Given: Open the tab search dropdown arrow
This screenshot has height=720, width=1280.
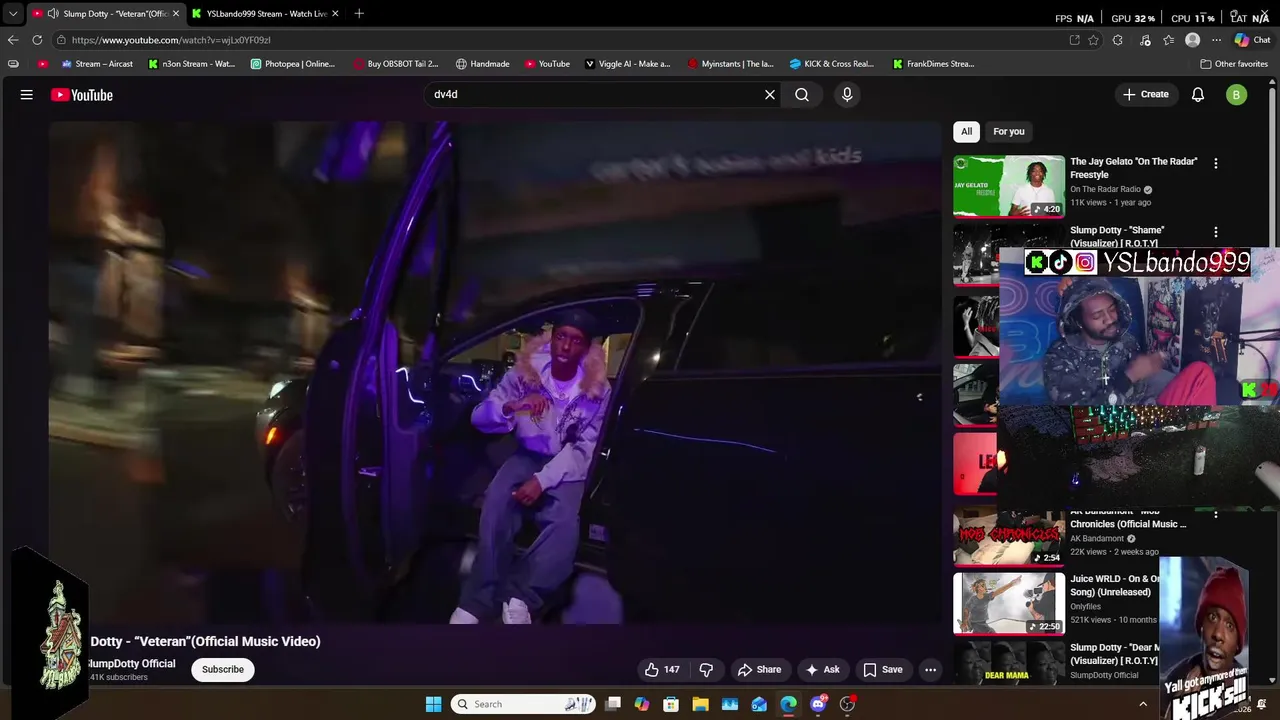Looking at the screenshot, I should (x=13, y=13).
